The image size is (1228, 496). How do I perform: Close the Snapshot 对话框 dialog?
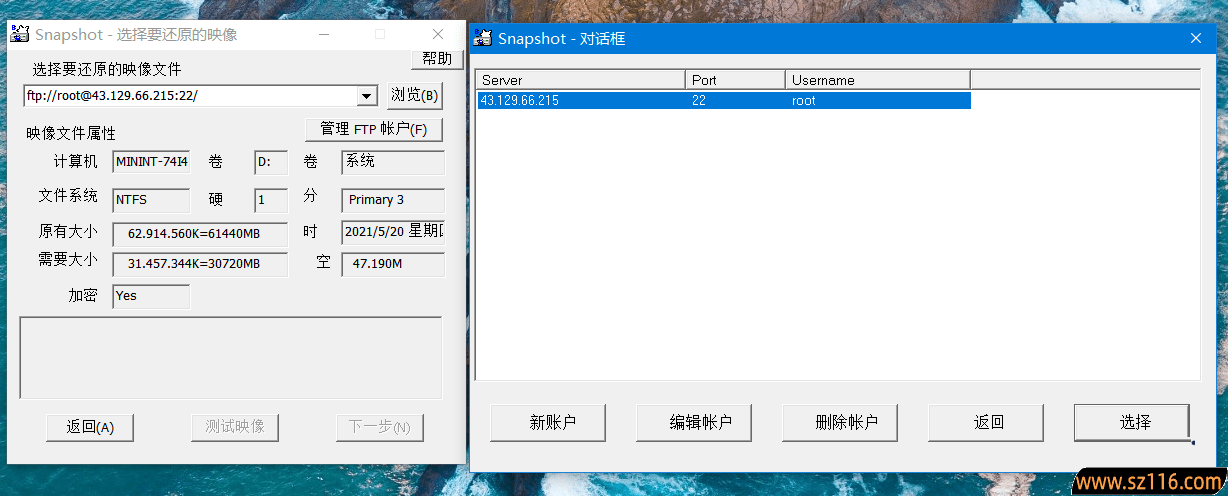tap(1195, 38)
